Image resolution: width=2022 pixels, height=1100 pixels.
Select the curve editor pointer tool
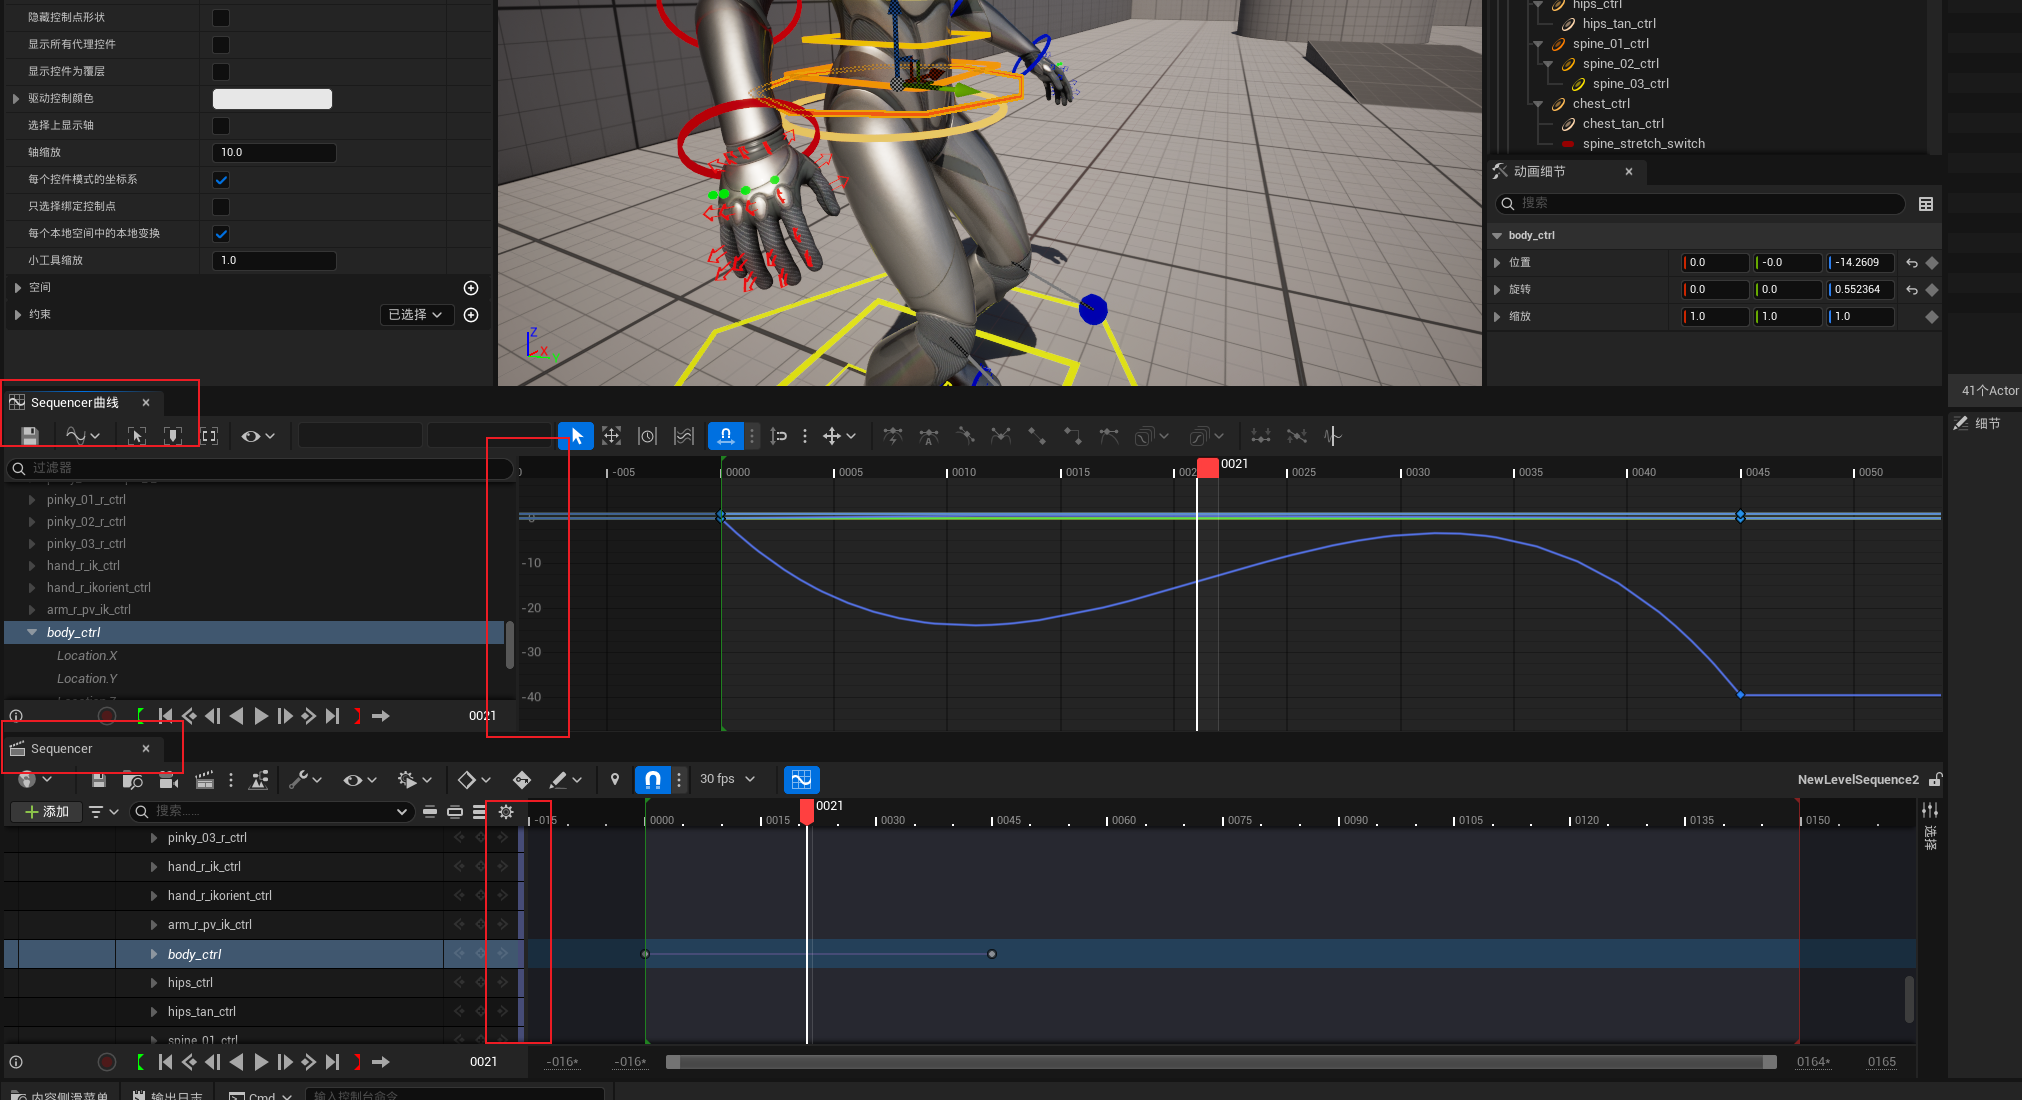click(576, 436)
